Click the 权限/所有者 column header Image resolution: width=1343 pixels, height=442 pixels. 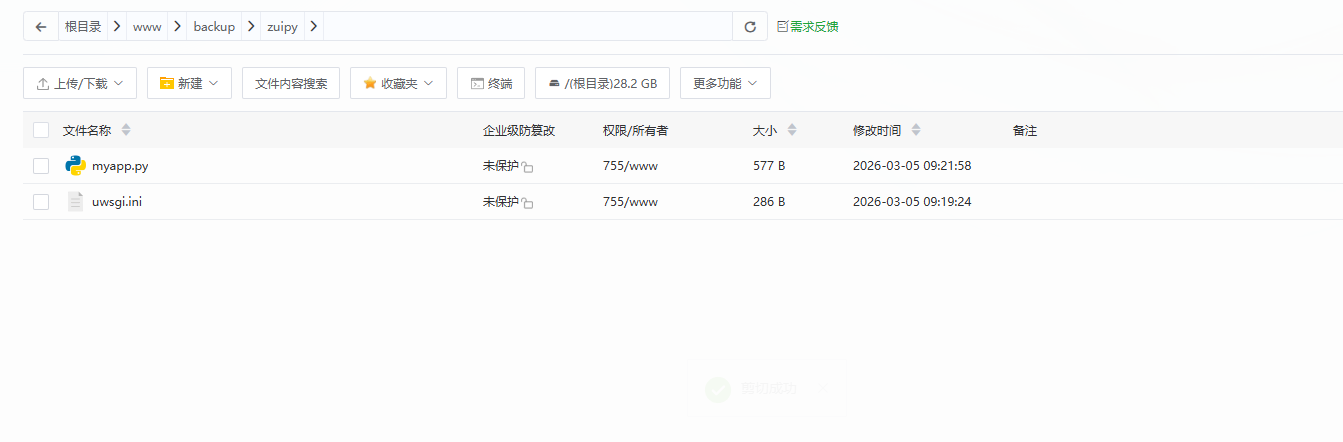(635, 130)
